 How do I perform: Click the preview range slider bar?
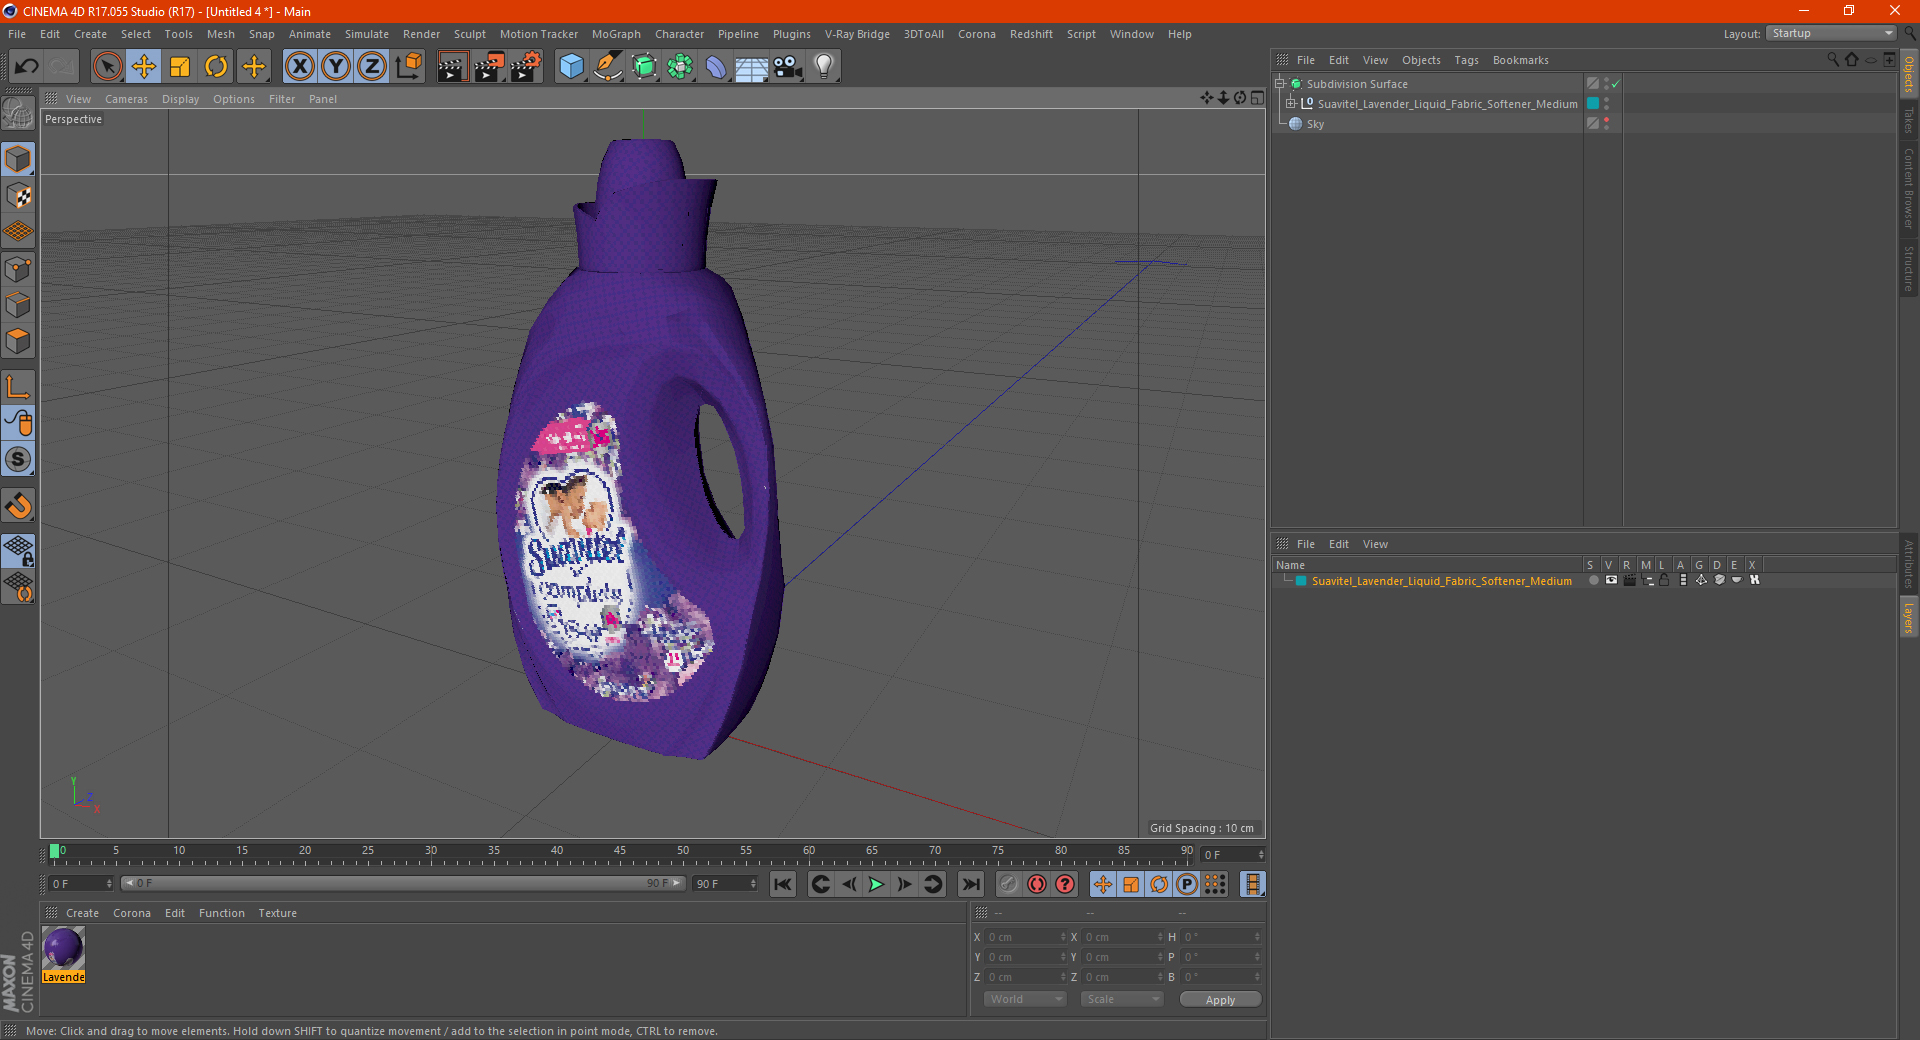point(402,883)
